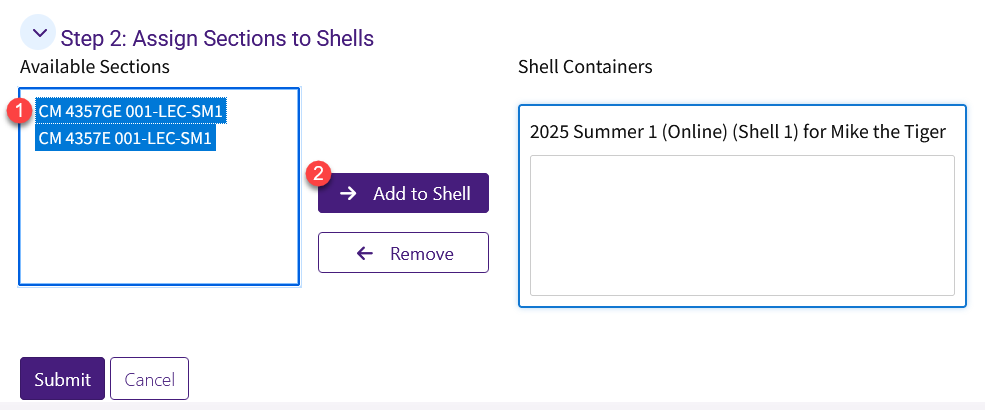Submit the section assignments

pos(62,379)
